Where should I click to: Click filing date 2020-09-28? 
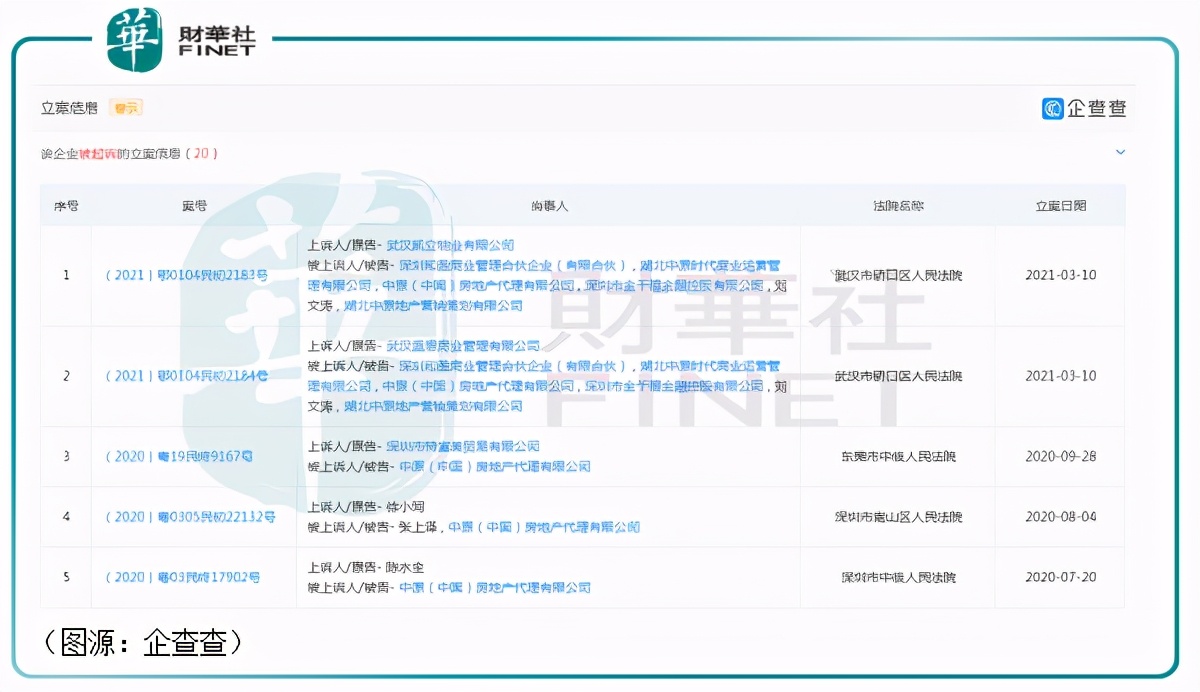point(1060,456)
